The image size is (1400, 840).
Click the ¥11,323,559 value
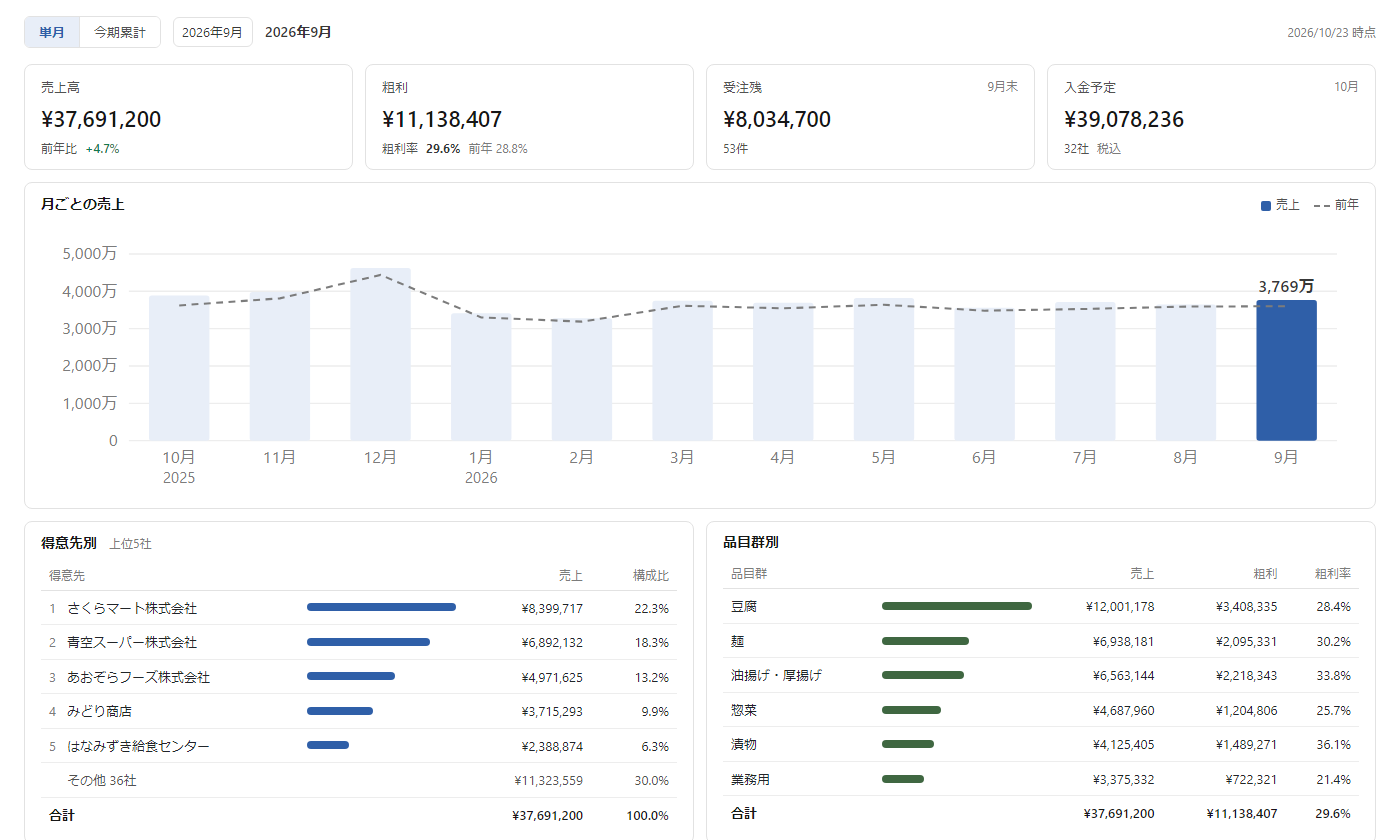click(x=548, y=780)
